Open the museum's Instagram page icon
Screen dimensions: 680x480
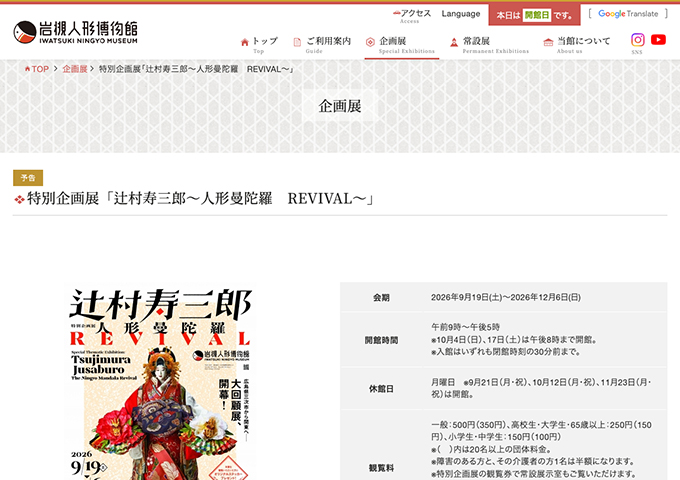pyautogui.click(x=638, y=40)
